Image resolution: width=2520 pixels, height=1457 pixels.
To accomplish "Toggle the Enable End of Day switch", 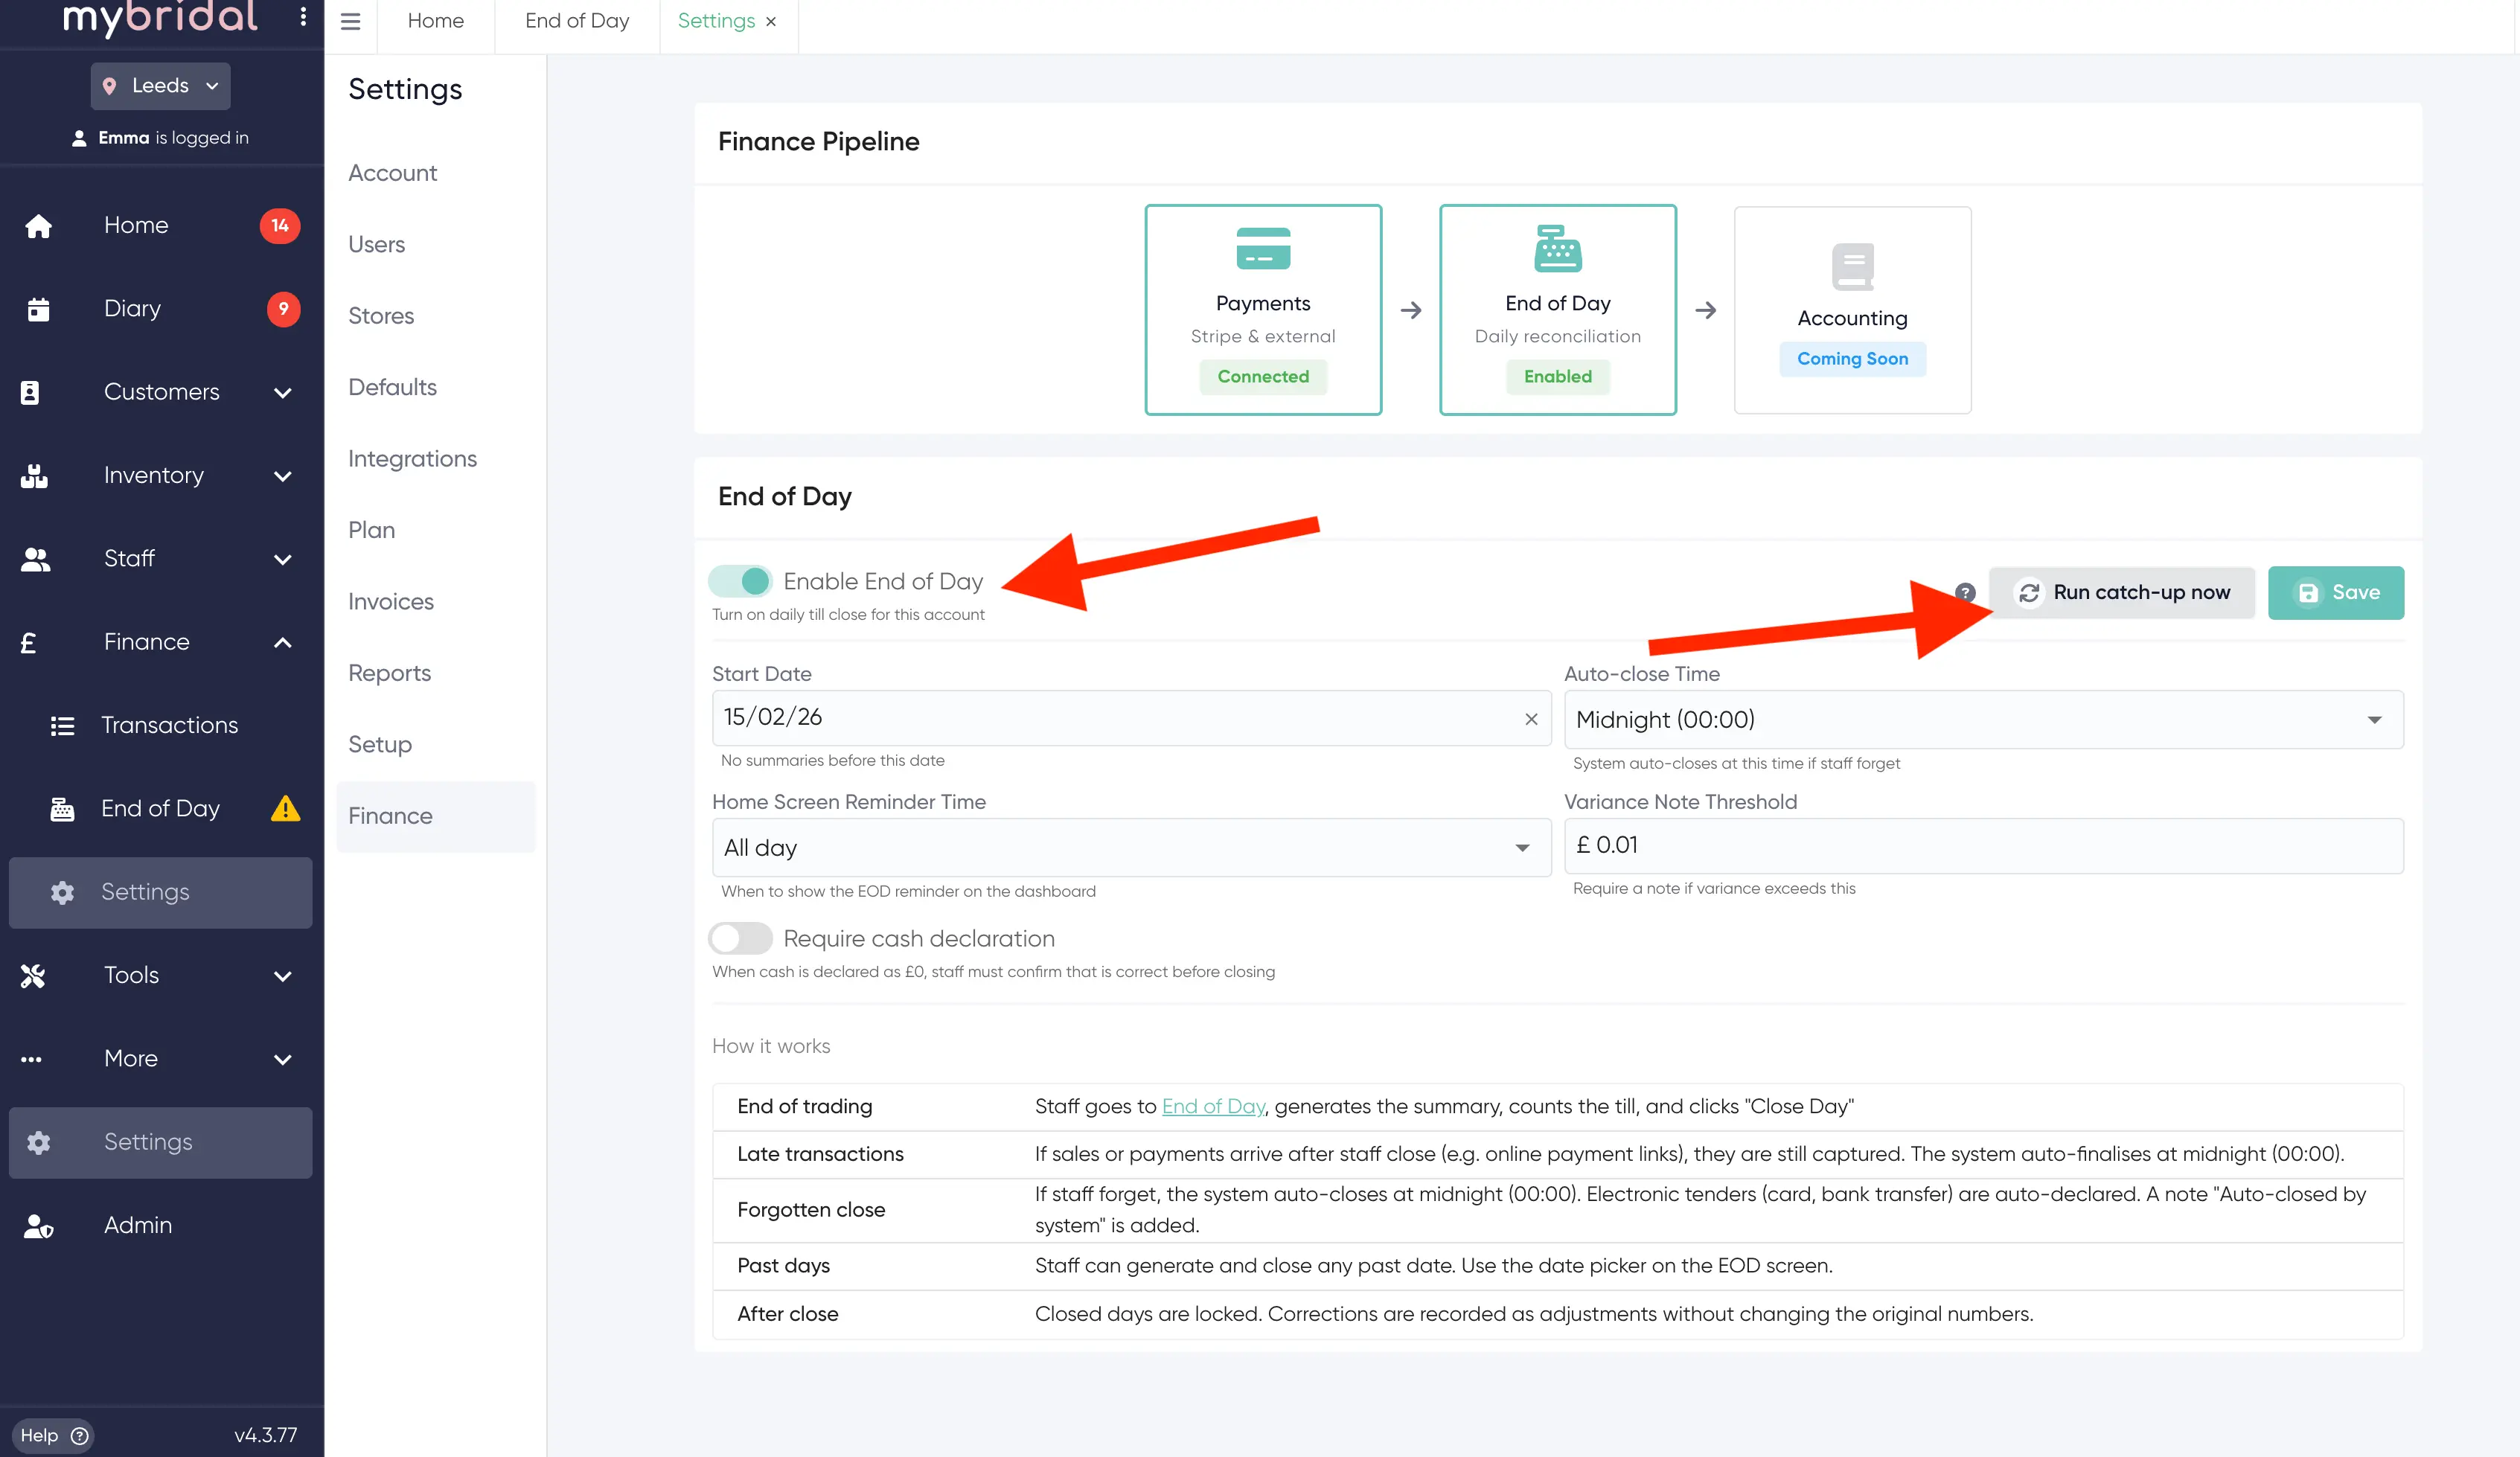I will pyautogui.click(x=741, y=581).
